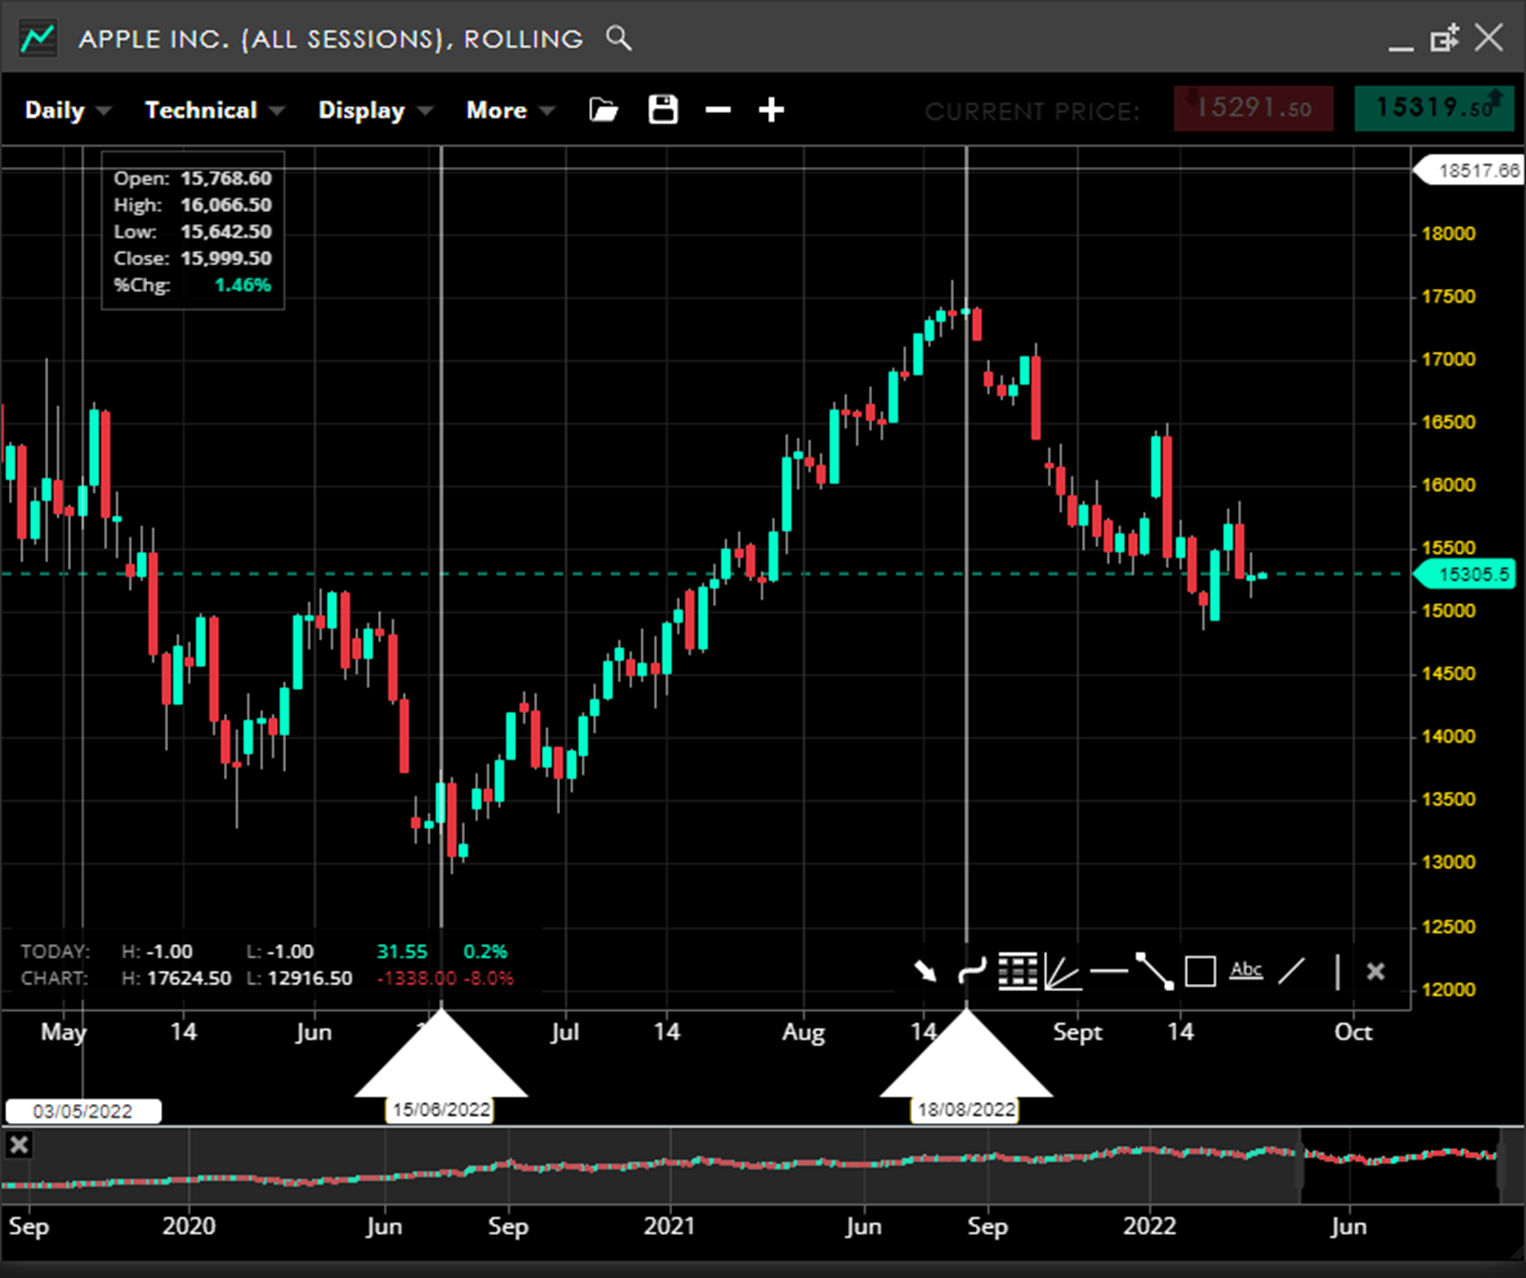Select the trend line tool with endpoints
The image size is (1526, 1278).
pos(1154,971)
